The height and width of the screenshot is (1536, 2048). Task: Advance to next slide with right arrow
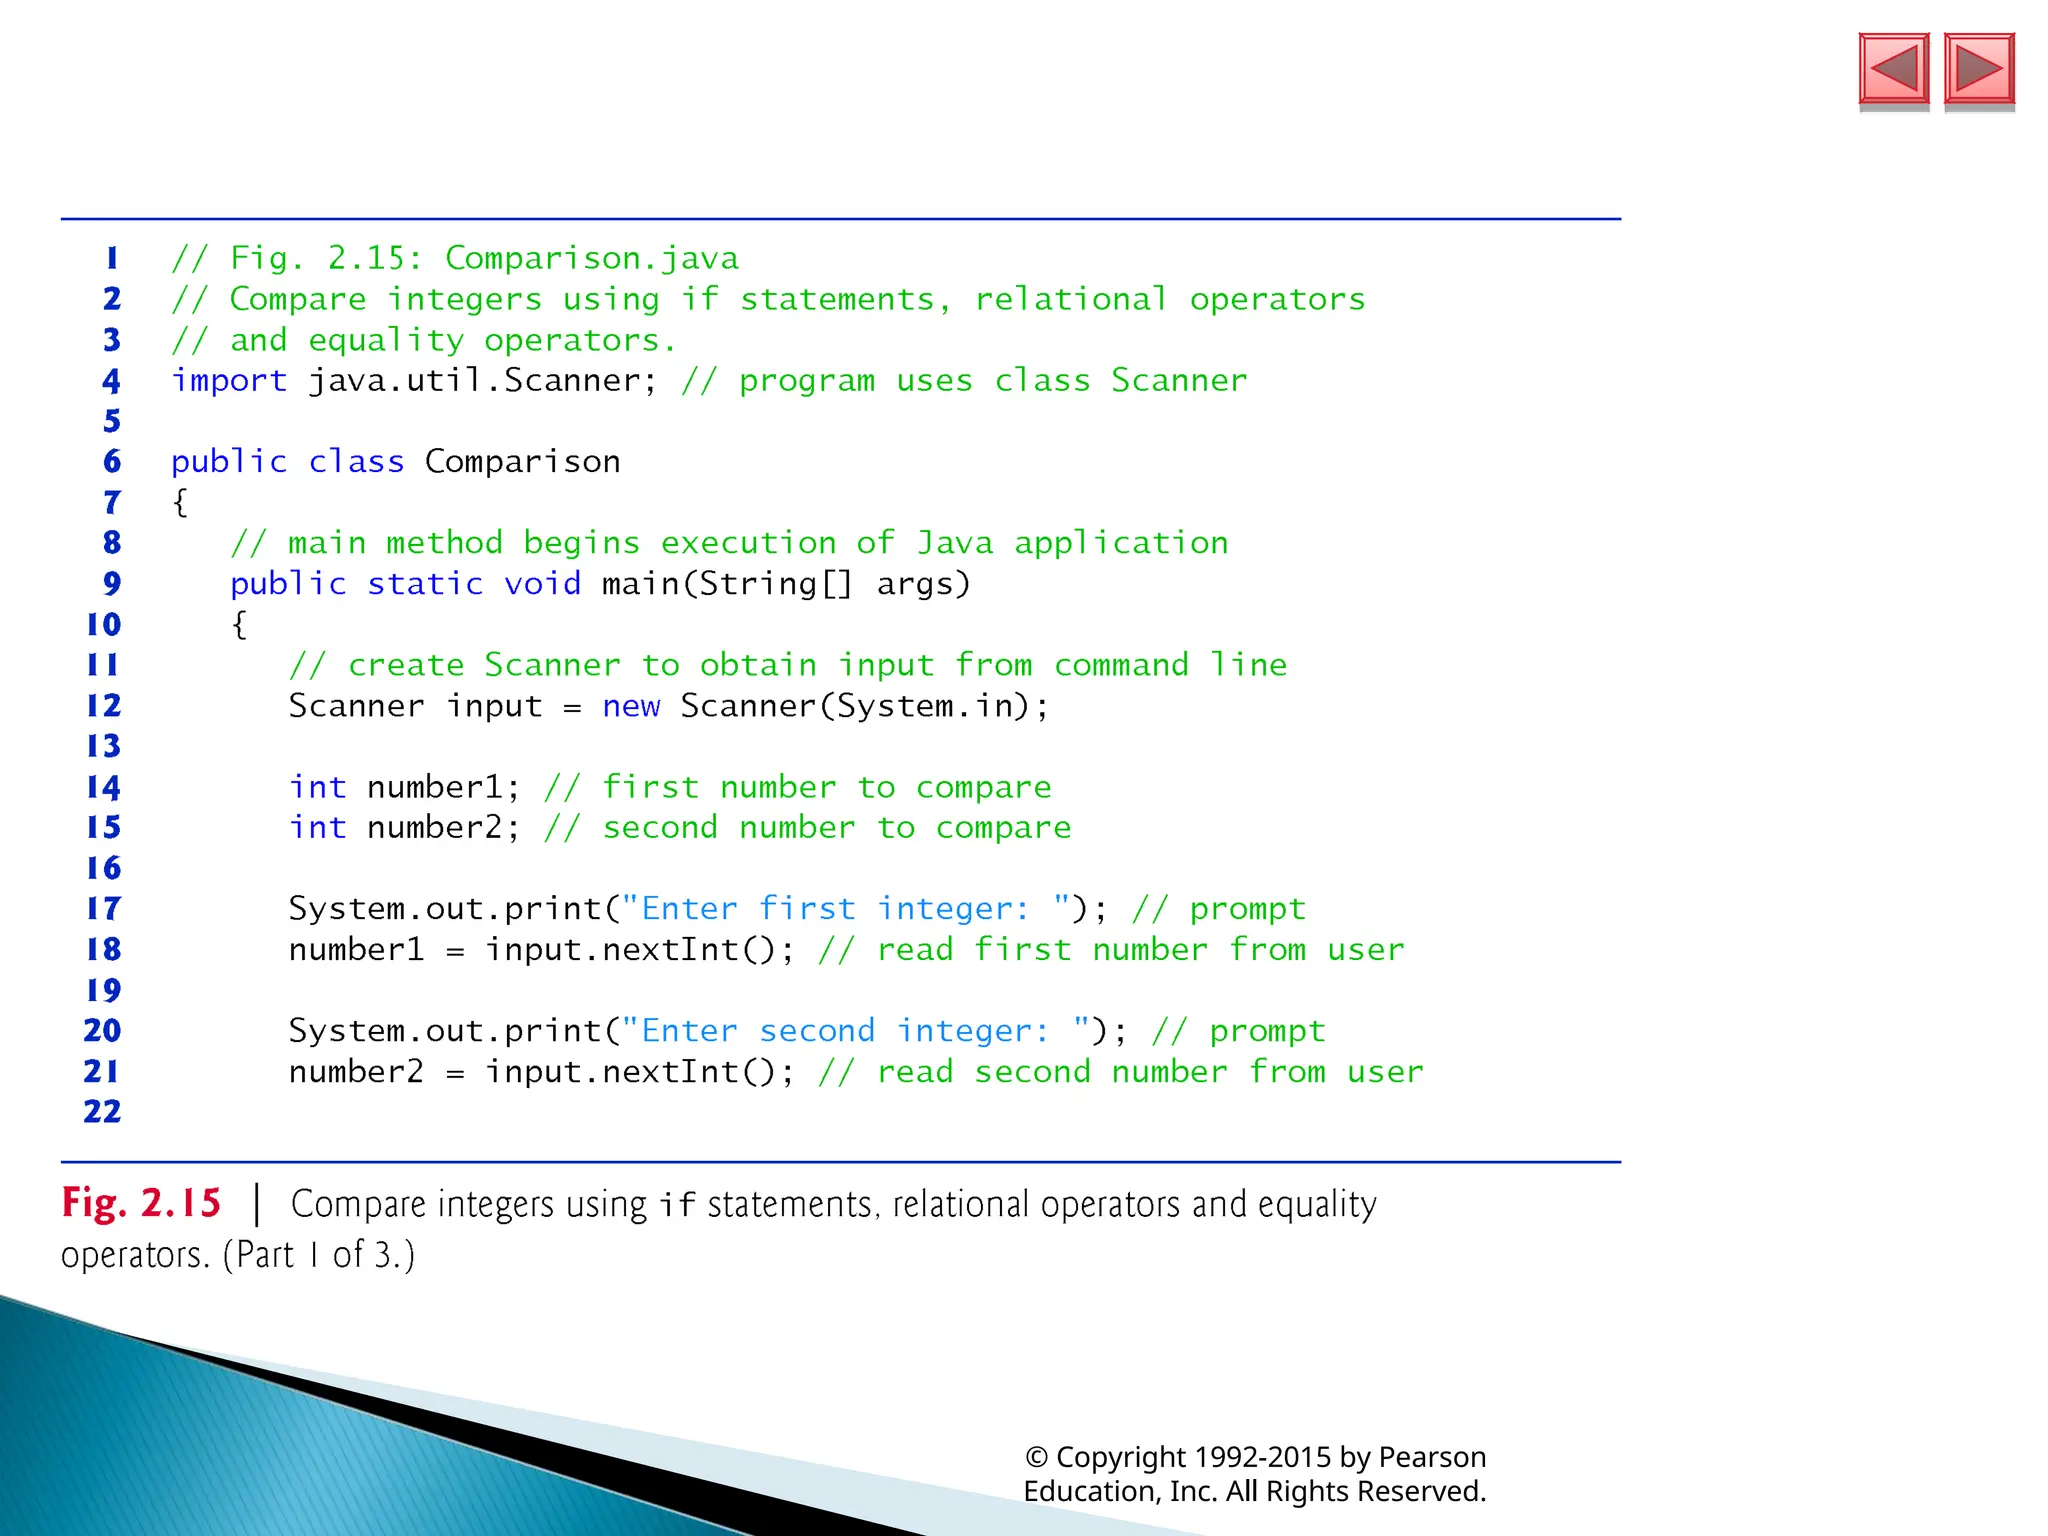click(1979, 69)
